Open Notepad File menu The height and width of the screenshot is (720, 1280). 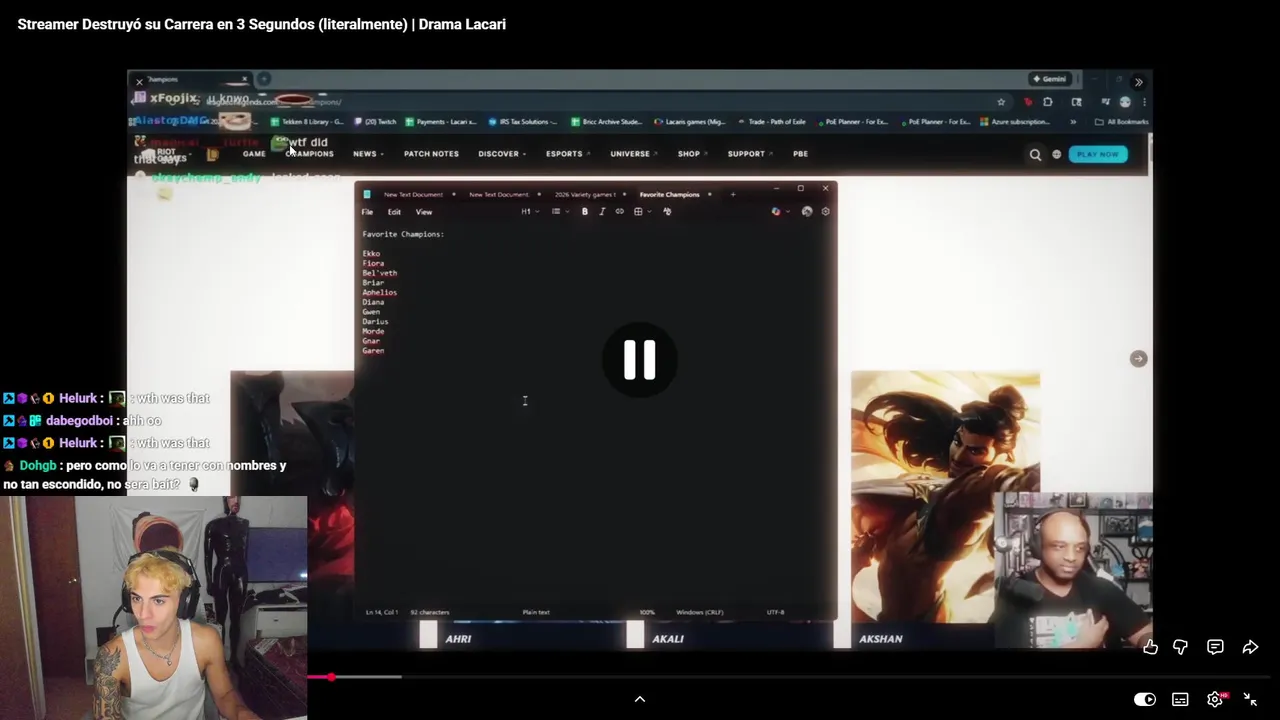point(367,212)
